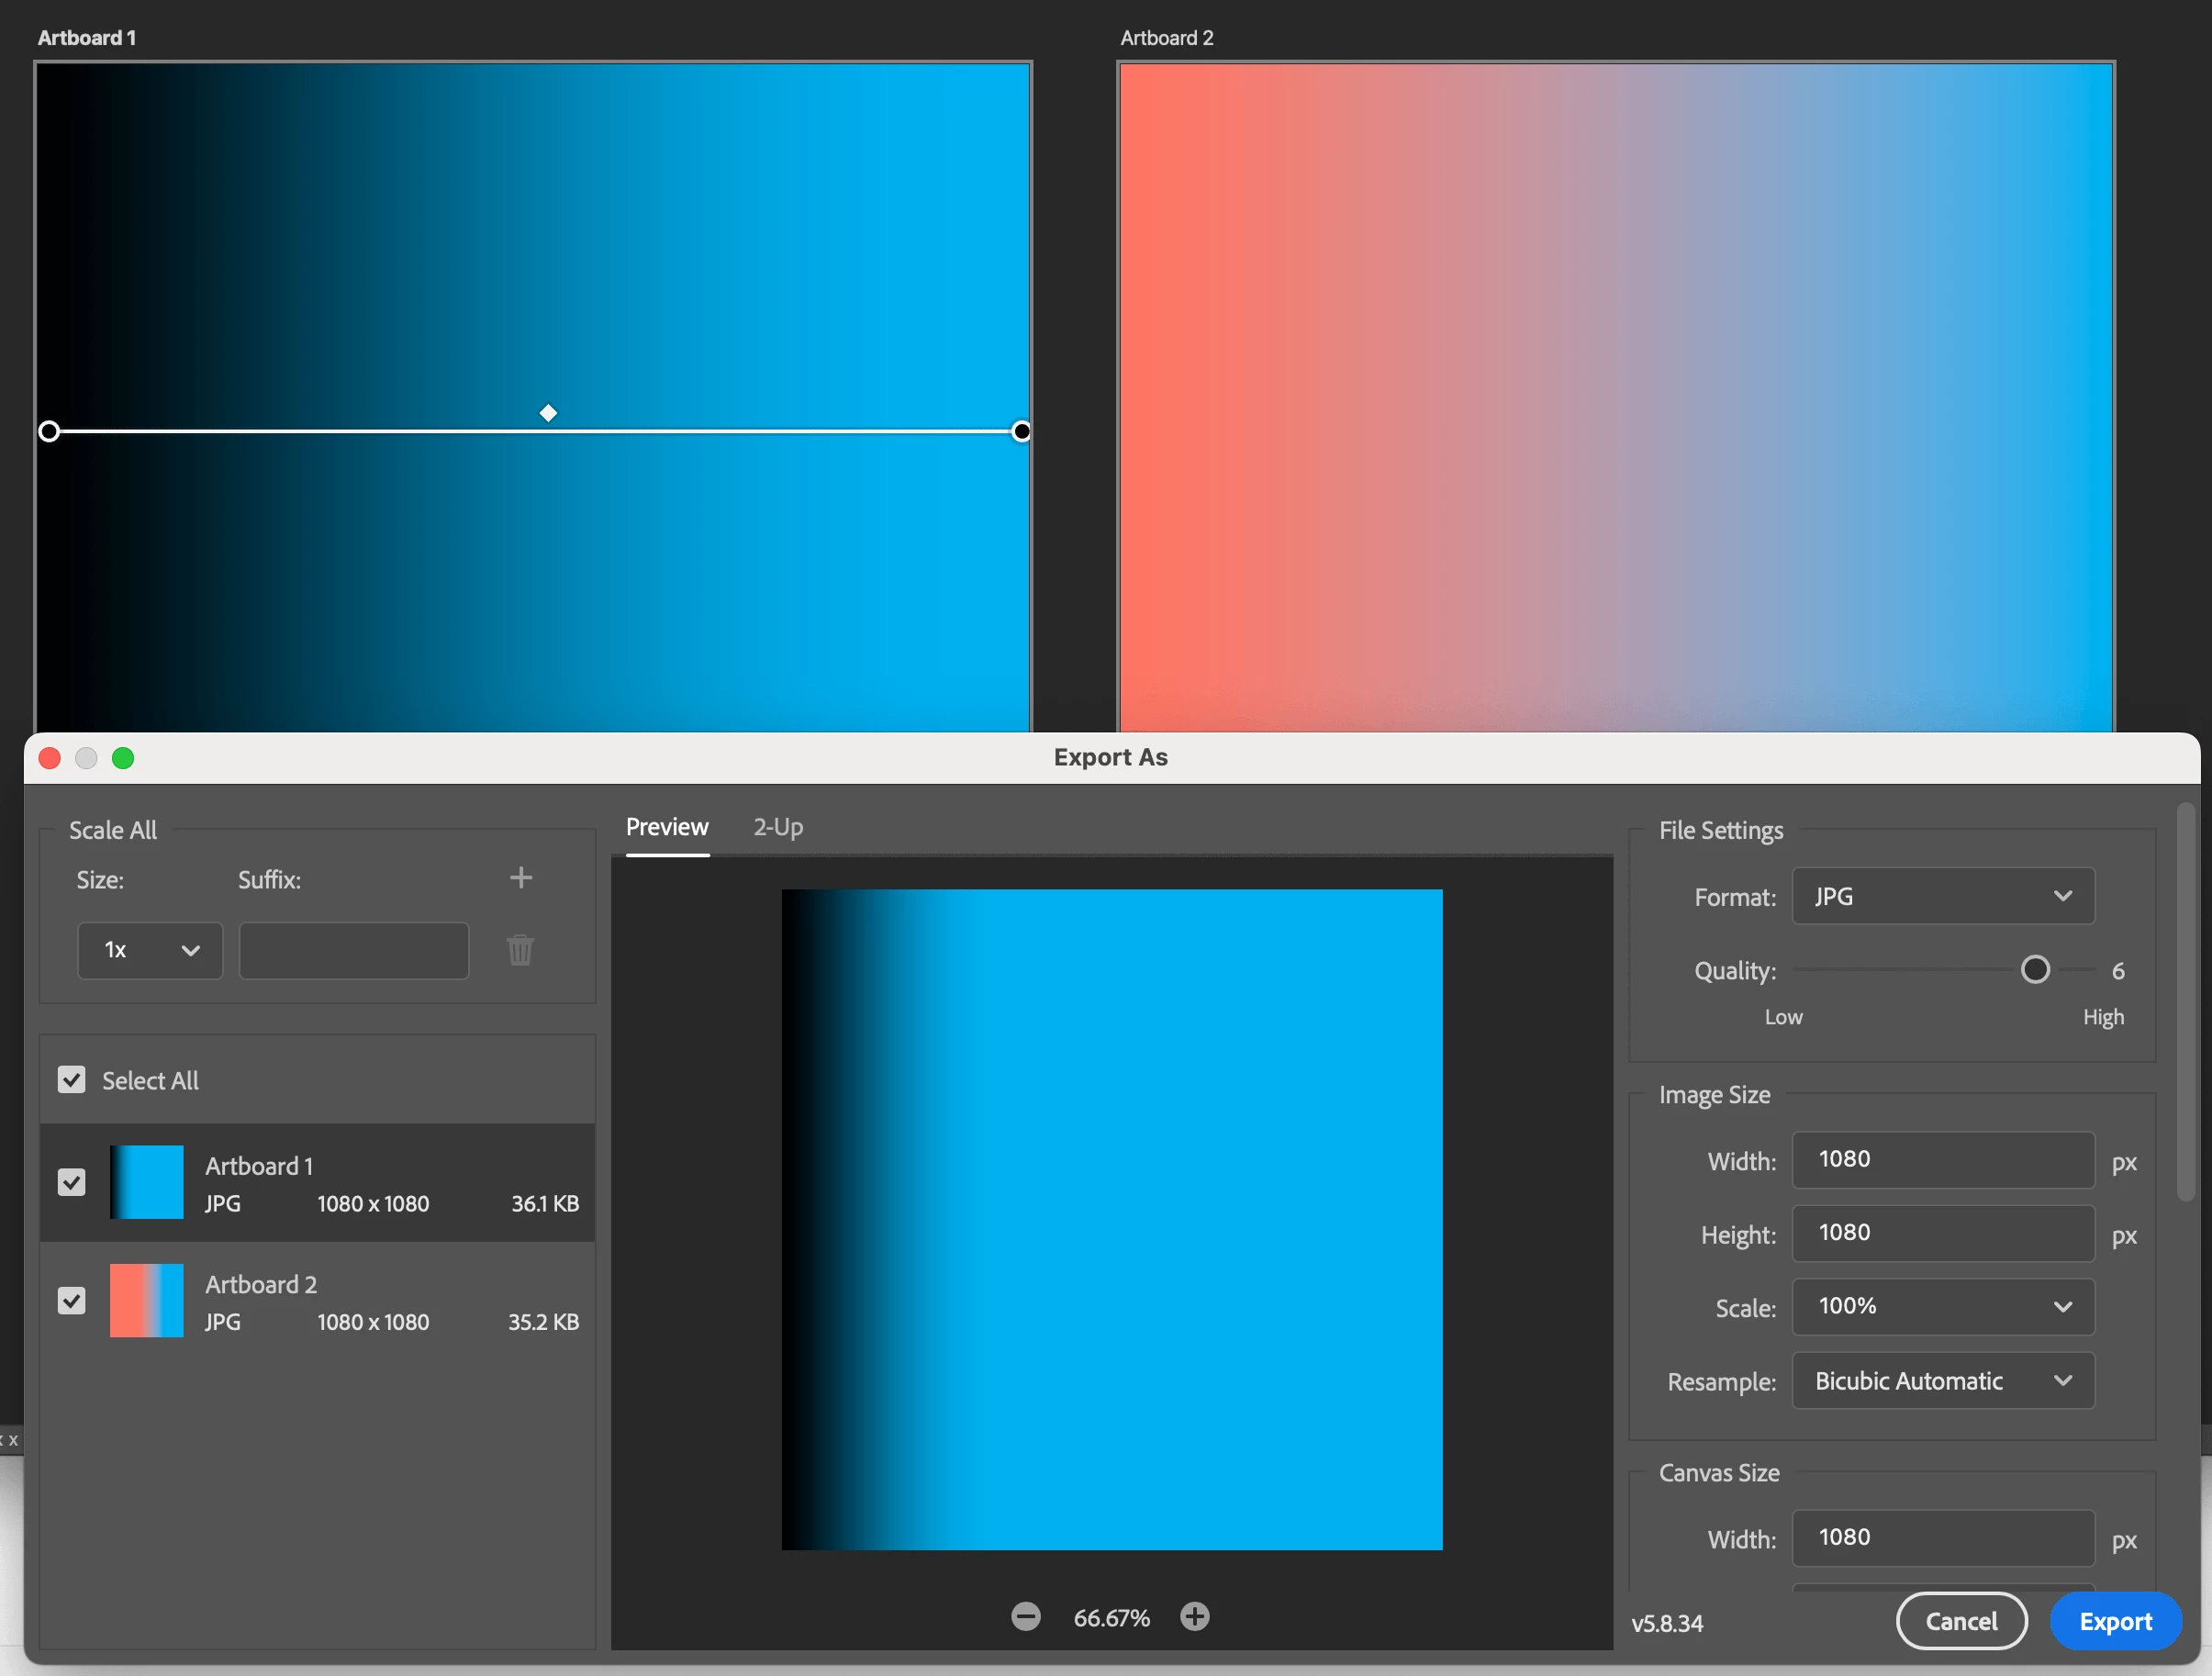
Task: Toggle the Select All checkbox
Action: coord(72,1080)
